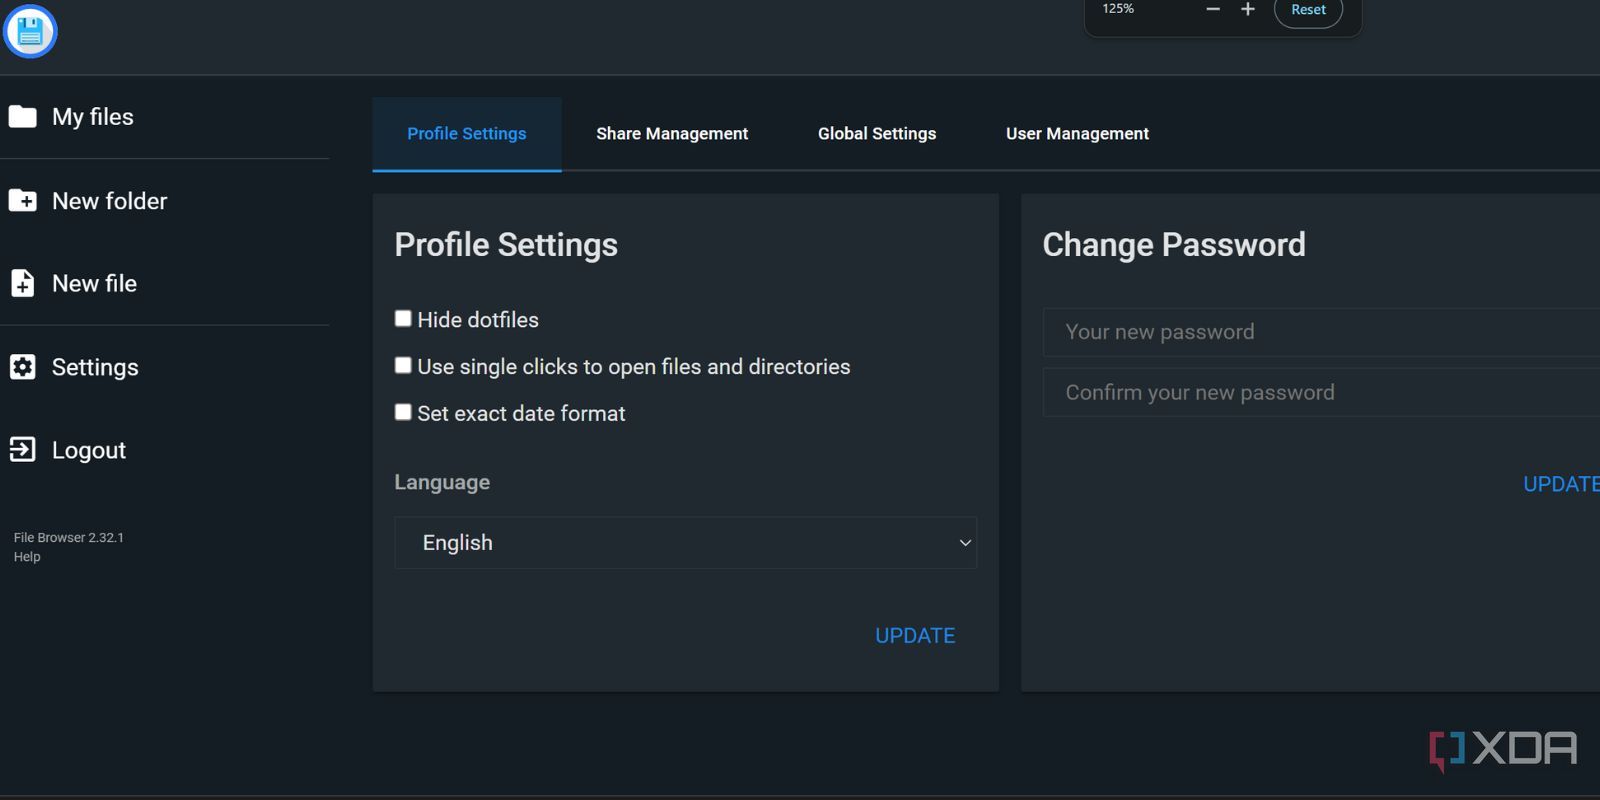Screen dimensions: 1600x800
Task: Select the New folder sidebar label
Action: click(x=110, y=201)
